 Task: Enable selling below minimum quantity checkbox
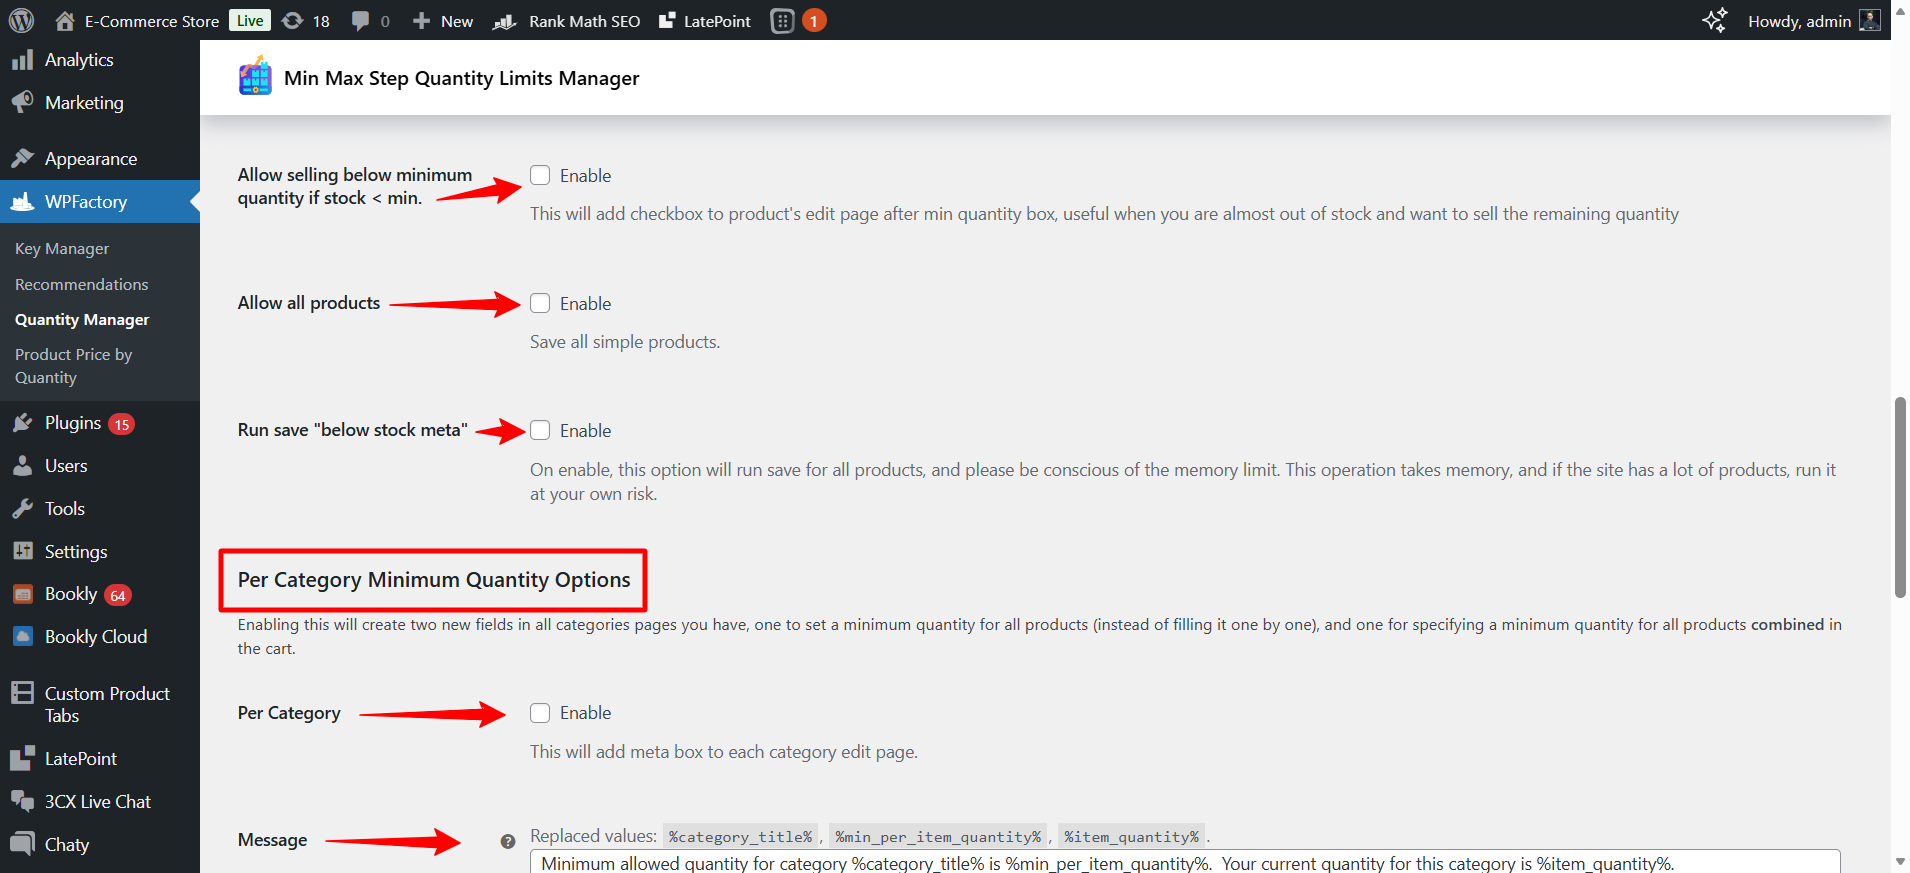pos(540,175)
